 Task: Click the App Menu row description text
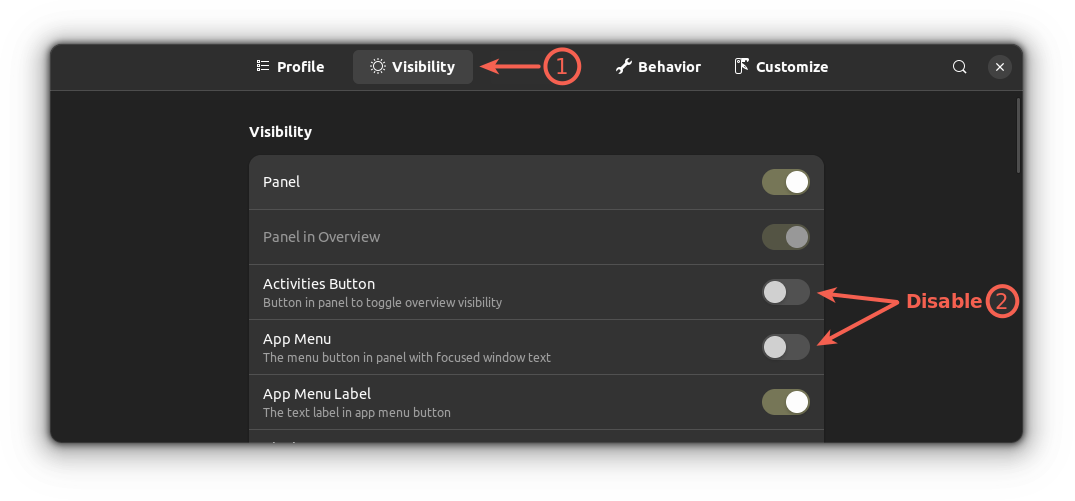tap(406, 357)
